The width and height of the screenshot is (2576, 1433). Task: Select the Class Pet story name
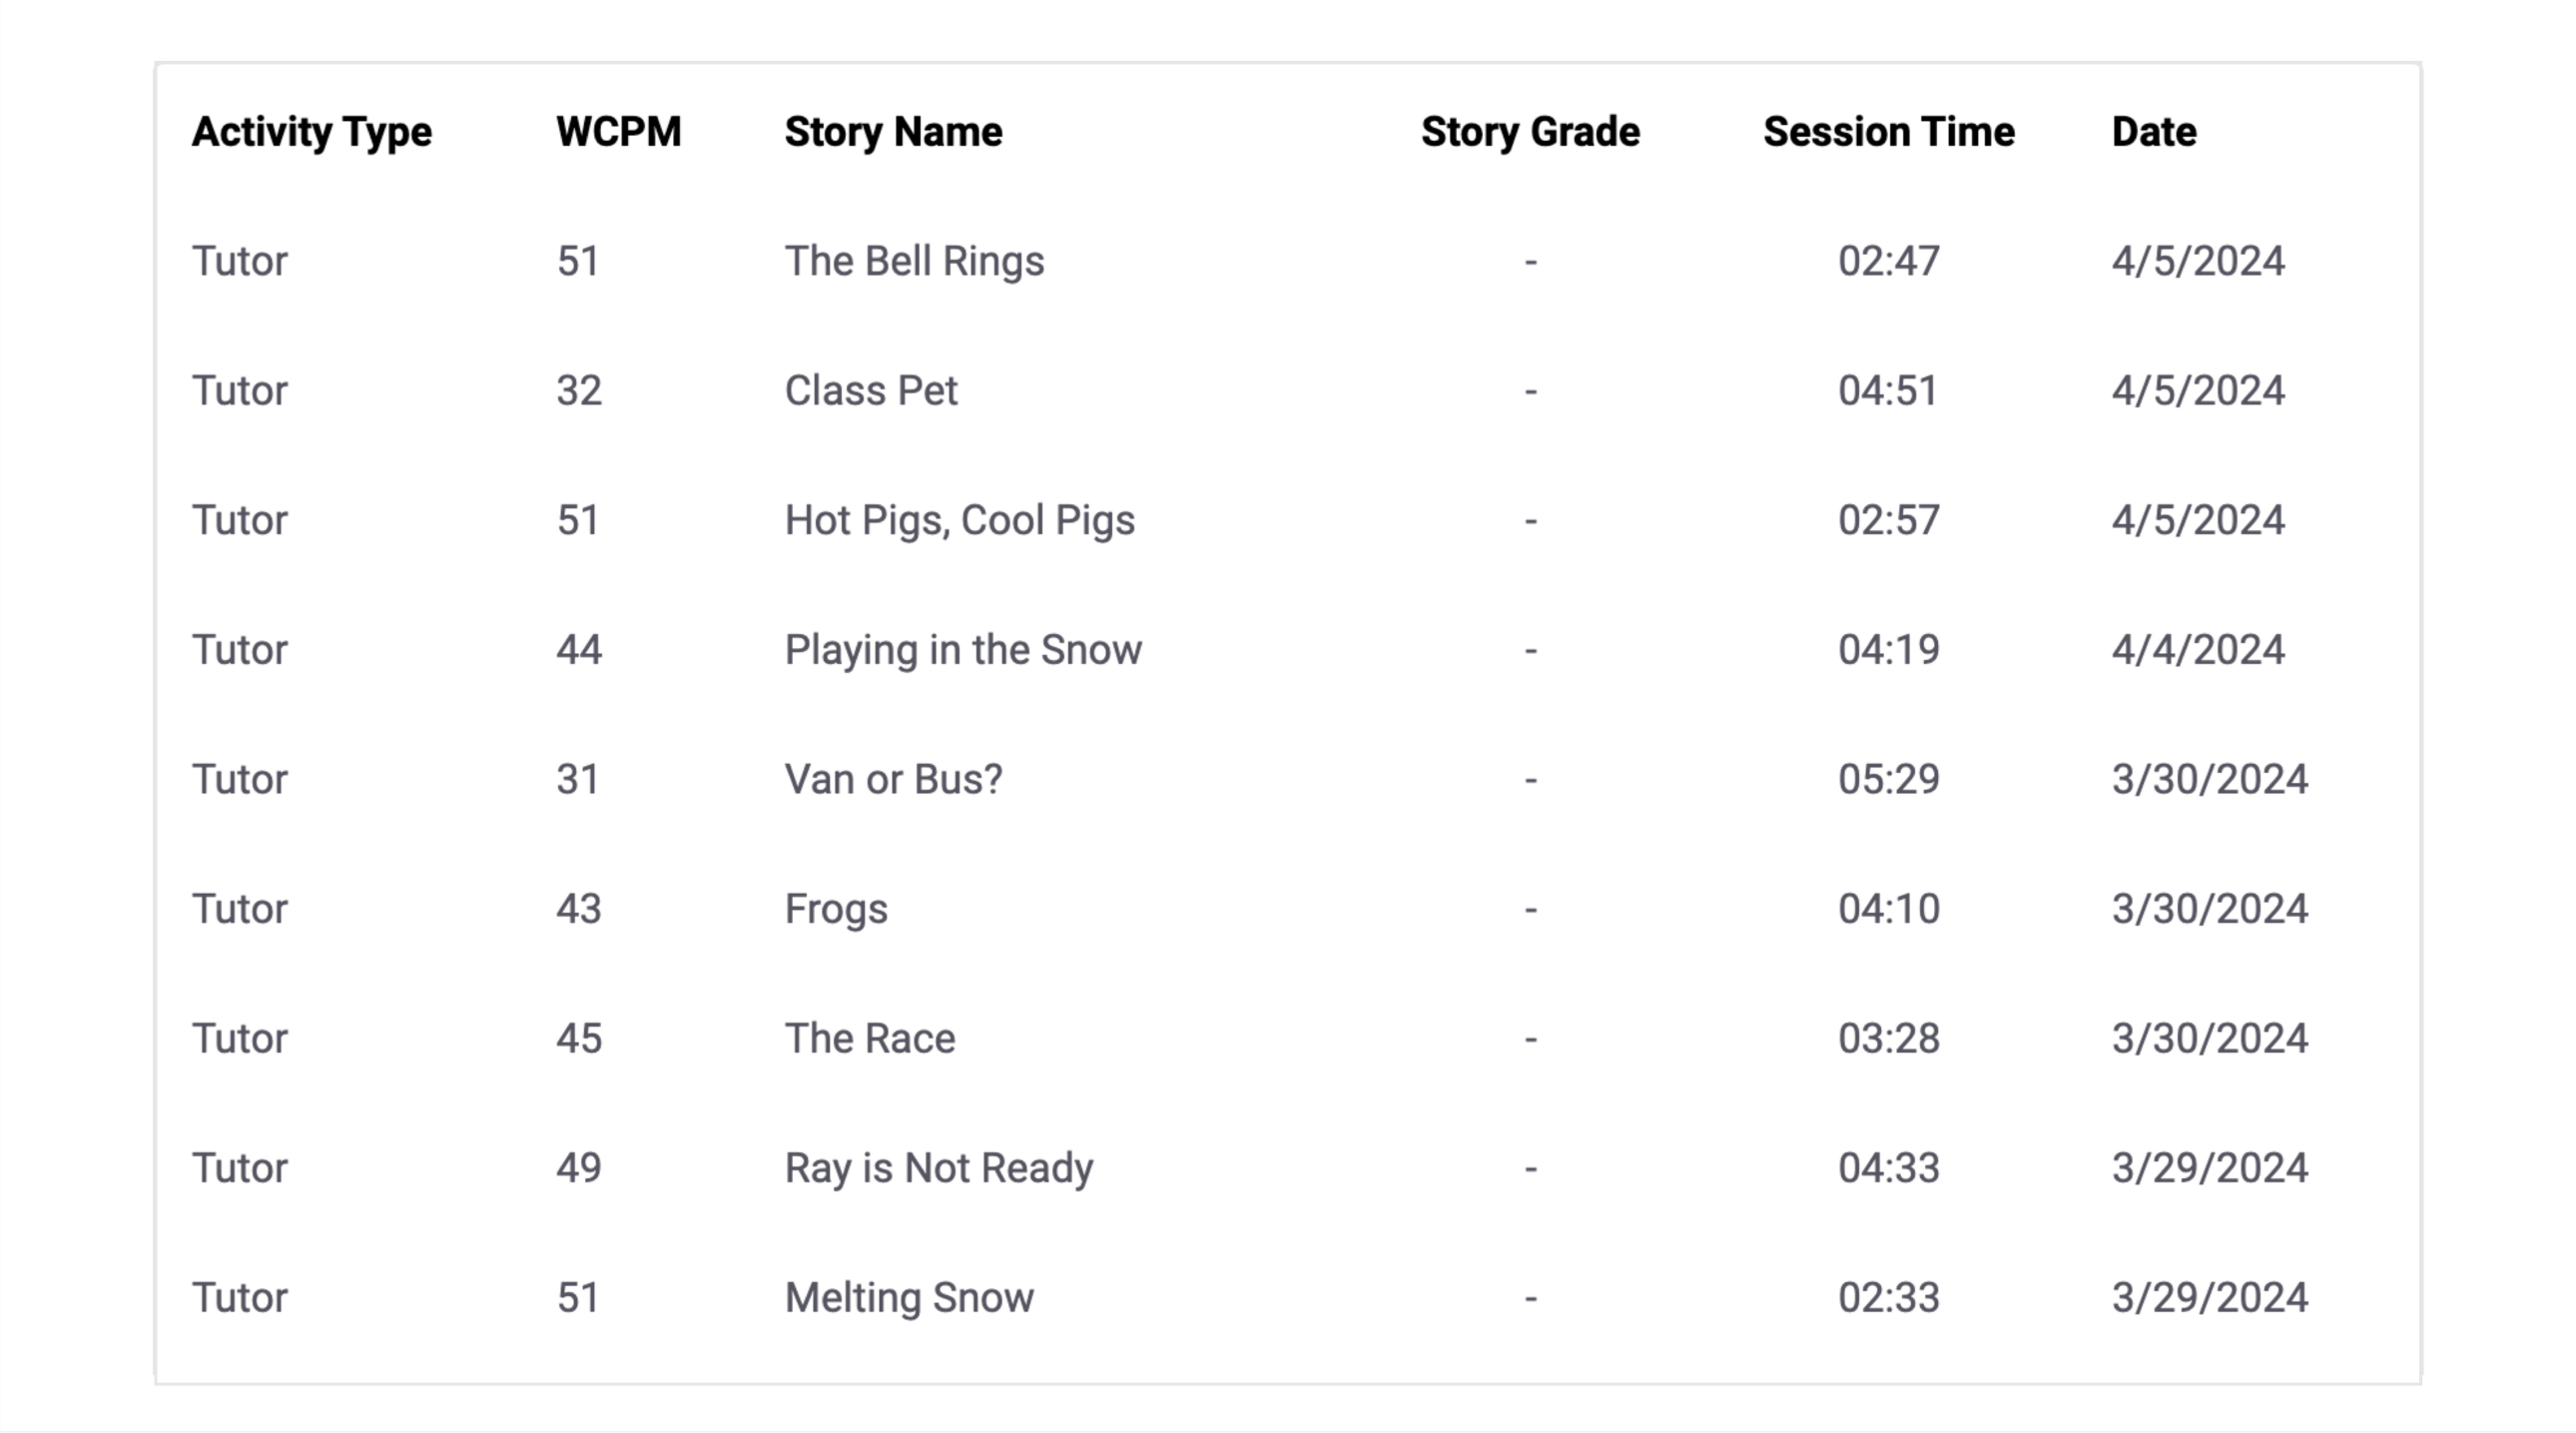tap(872, 390)
